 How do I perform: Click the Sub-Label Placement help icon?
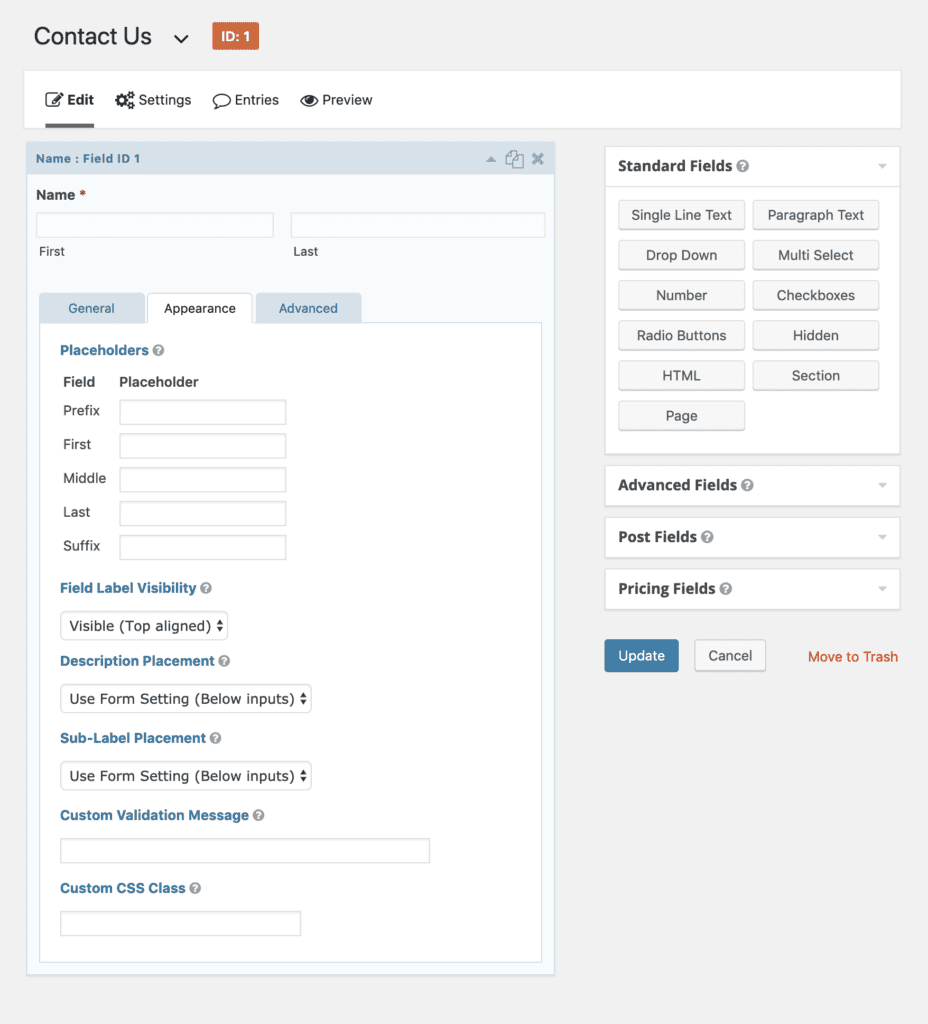(216, 739)
